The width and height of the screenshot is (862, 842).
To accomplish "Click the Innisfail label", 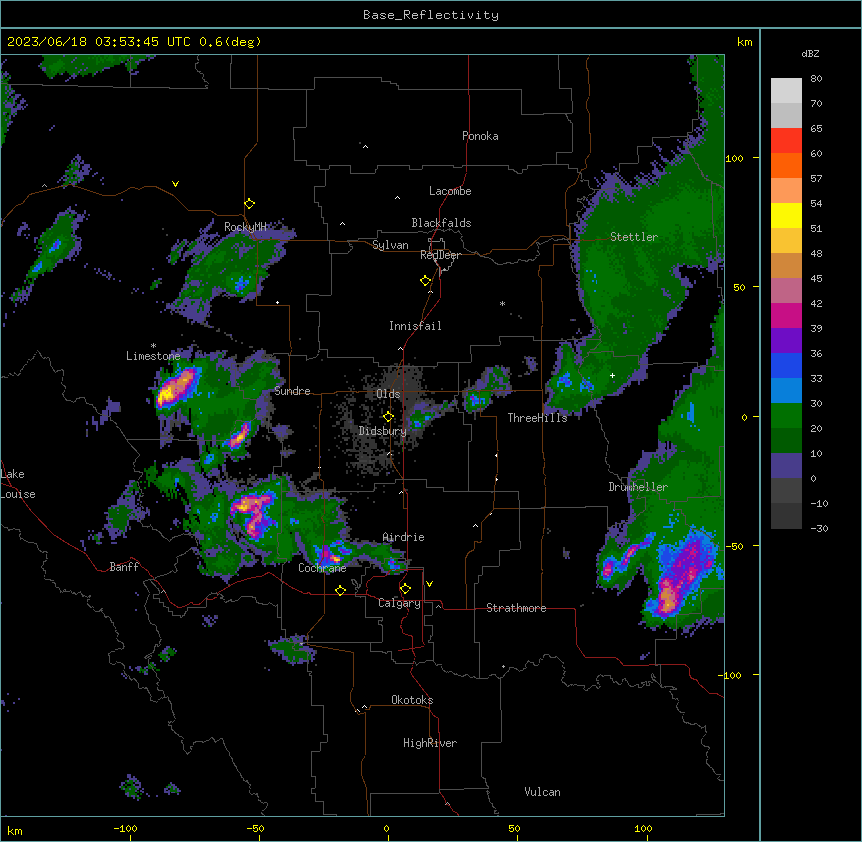I will tap(415, 326).
